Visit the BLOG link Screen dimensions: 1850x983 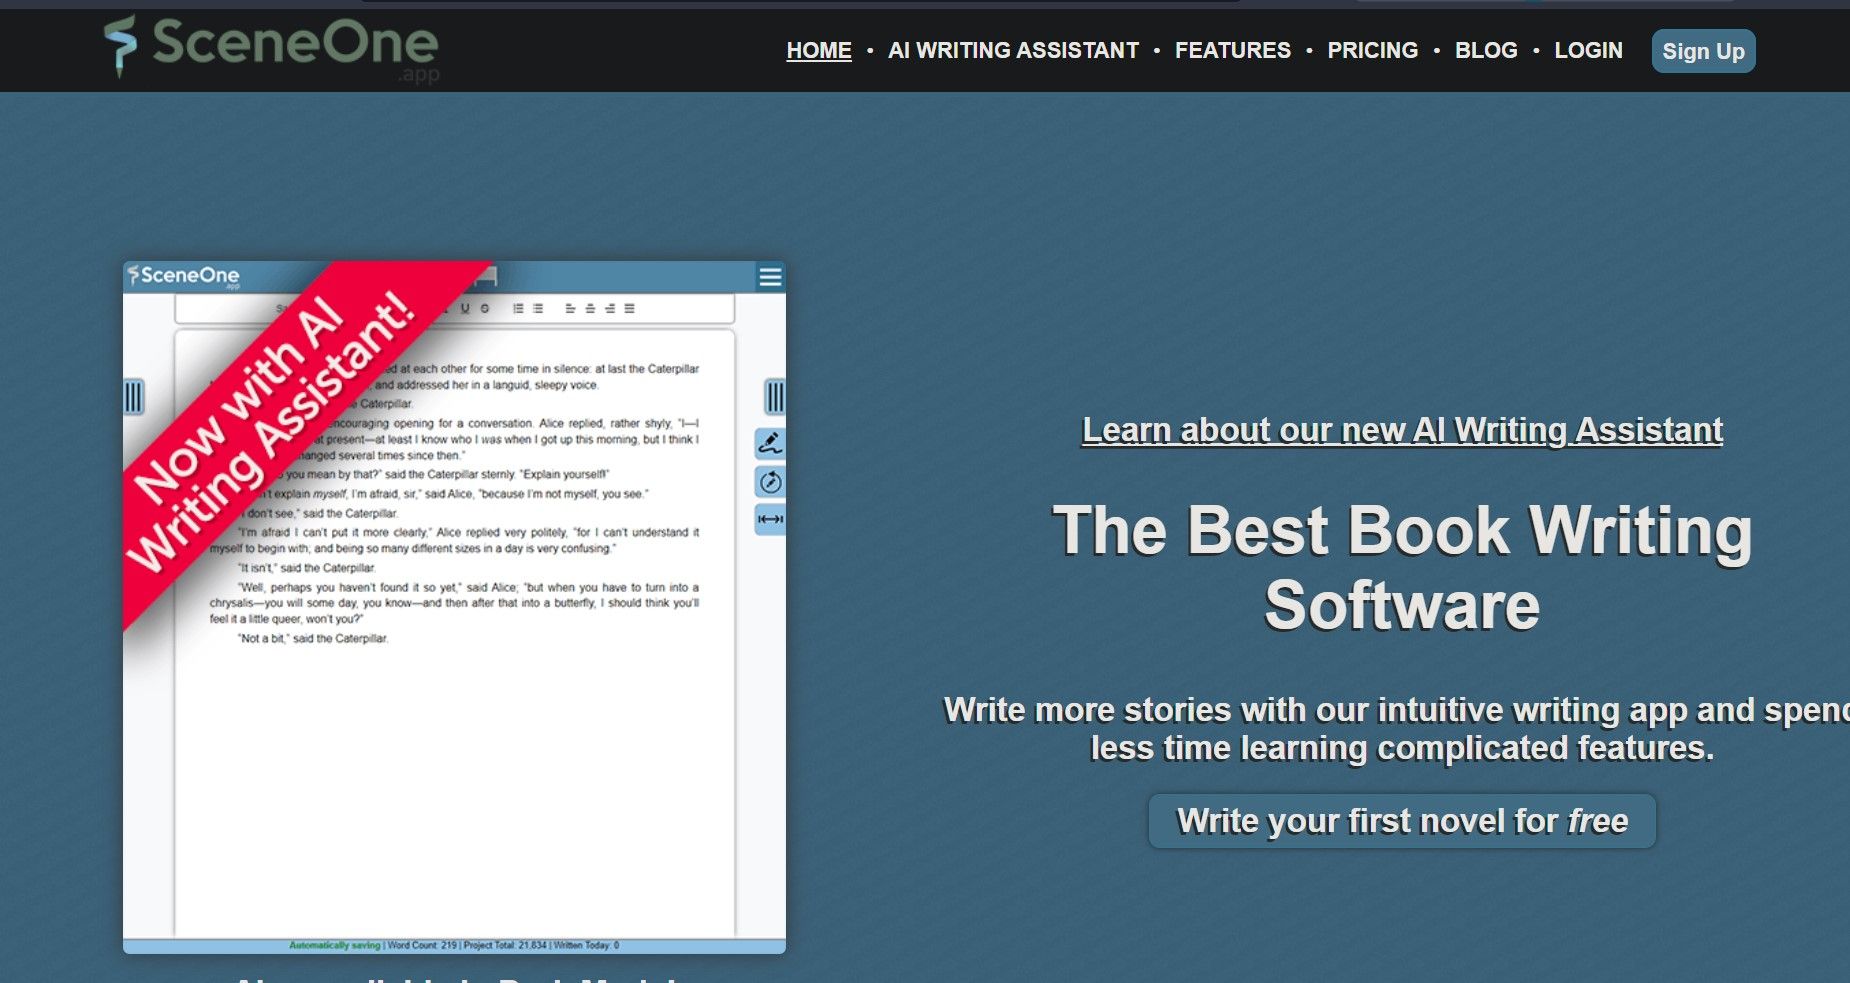coord(1486,50)
